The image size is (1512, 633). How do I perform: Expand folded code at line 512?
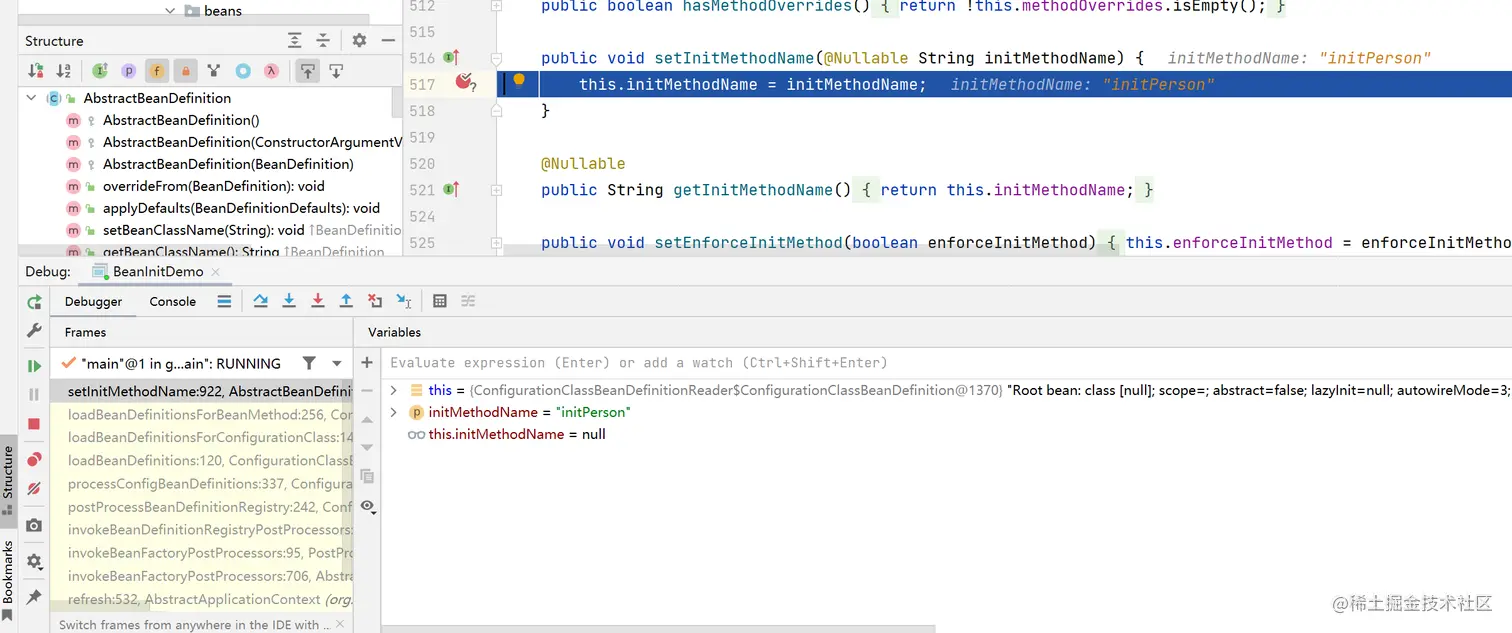[496, 6]
